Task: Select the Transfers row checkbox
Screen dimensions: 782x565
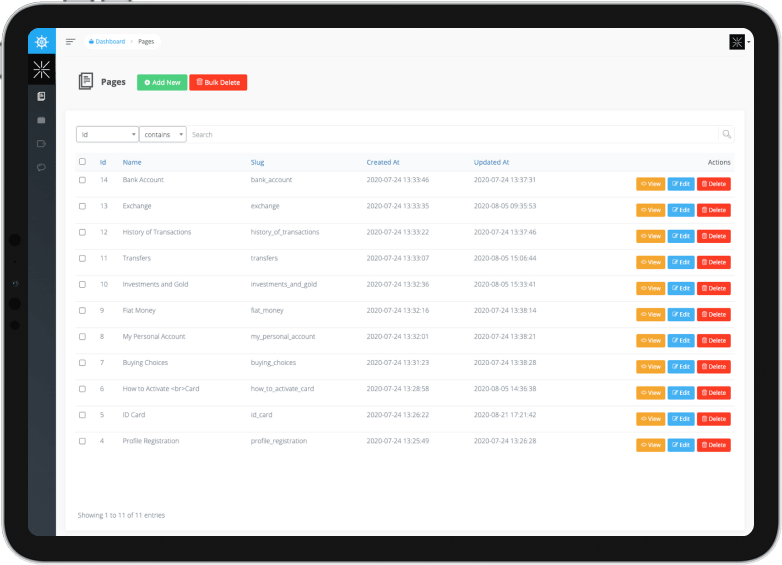Action: coord(83,258)
